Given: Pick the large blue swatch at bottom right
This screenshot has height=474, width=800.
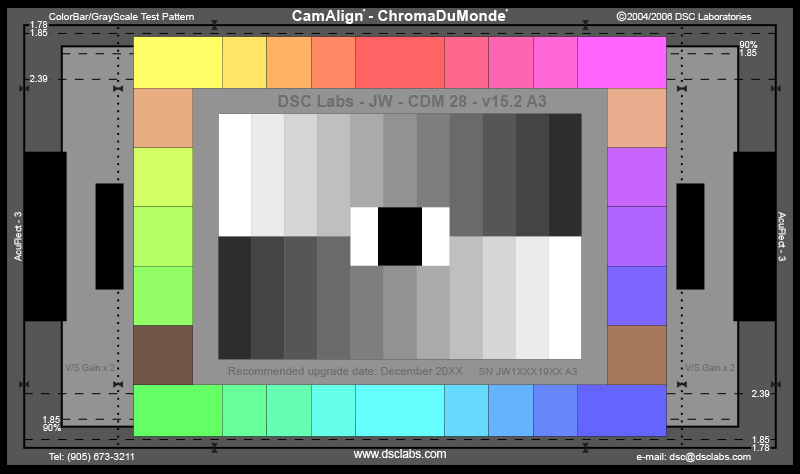Looking at the screenshot, I should pos(622,411).
